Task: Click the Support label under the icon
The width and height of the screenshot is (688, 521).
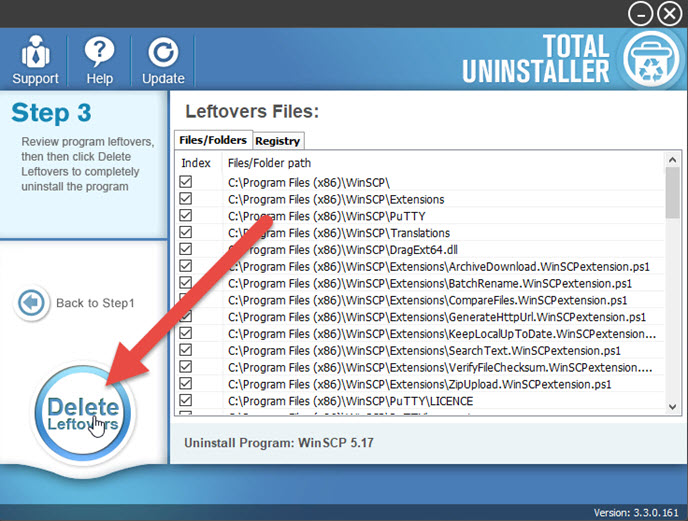Action: coord(35,79)
